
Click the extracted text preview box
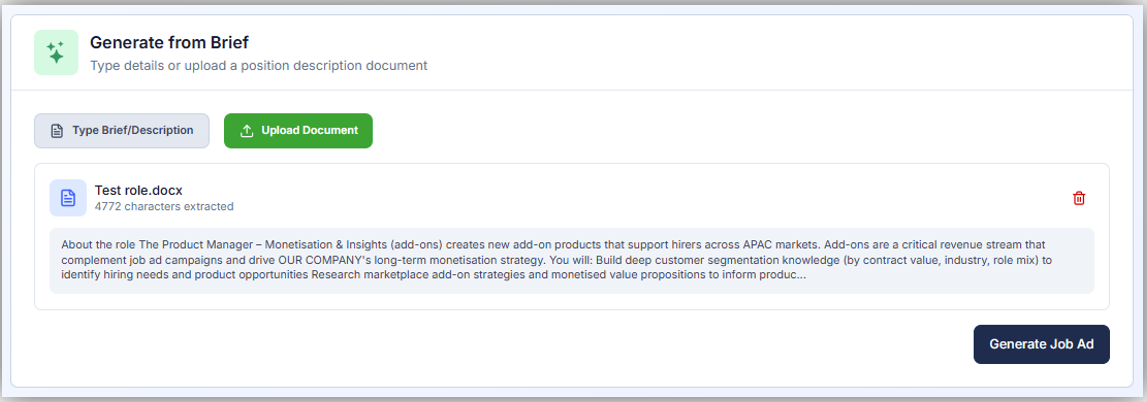571,260
